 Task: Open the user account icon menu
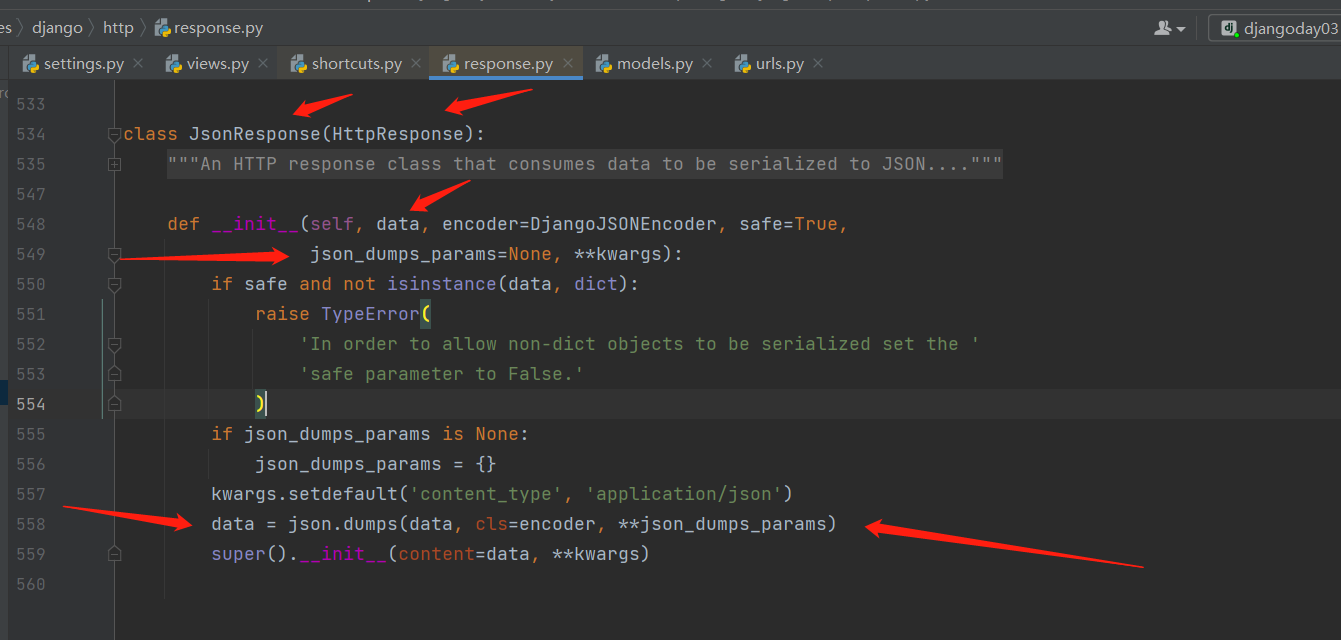(x=1169, y=28)
